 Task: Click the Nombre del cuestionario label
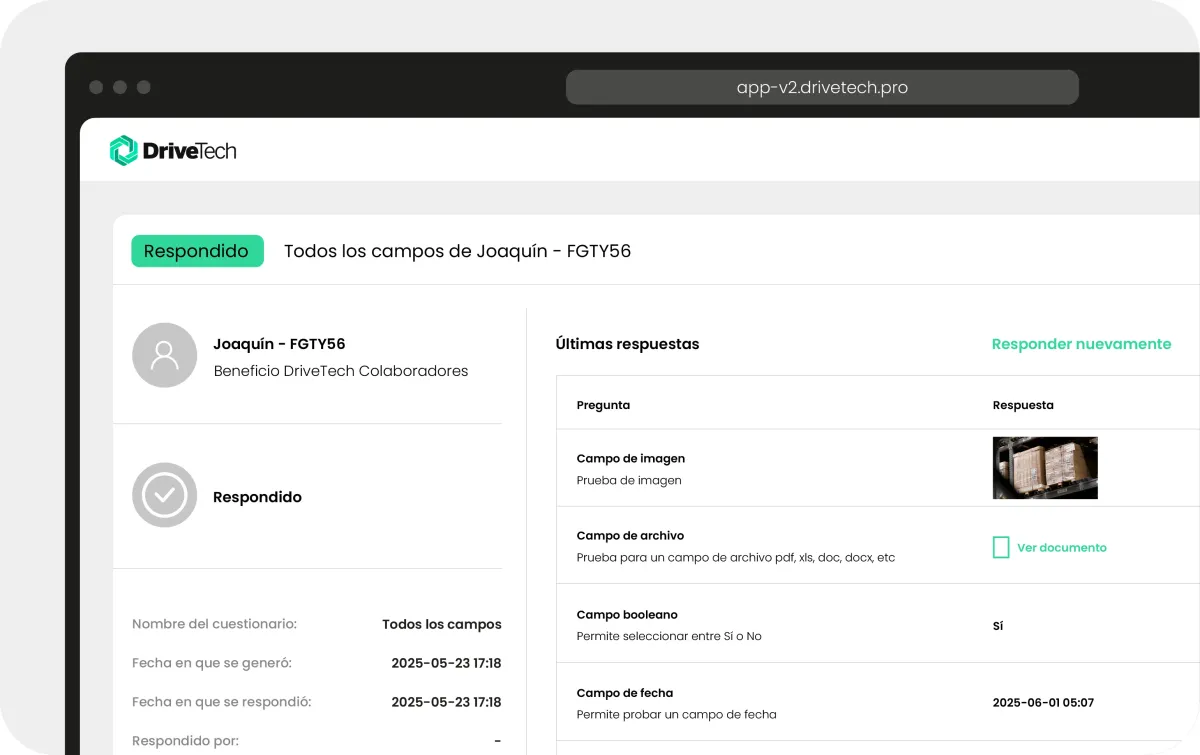click(x=214, y=624)
